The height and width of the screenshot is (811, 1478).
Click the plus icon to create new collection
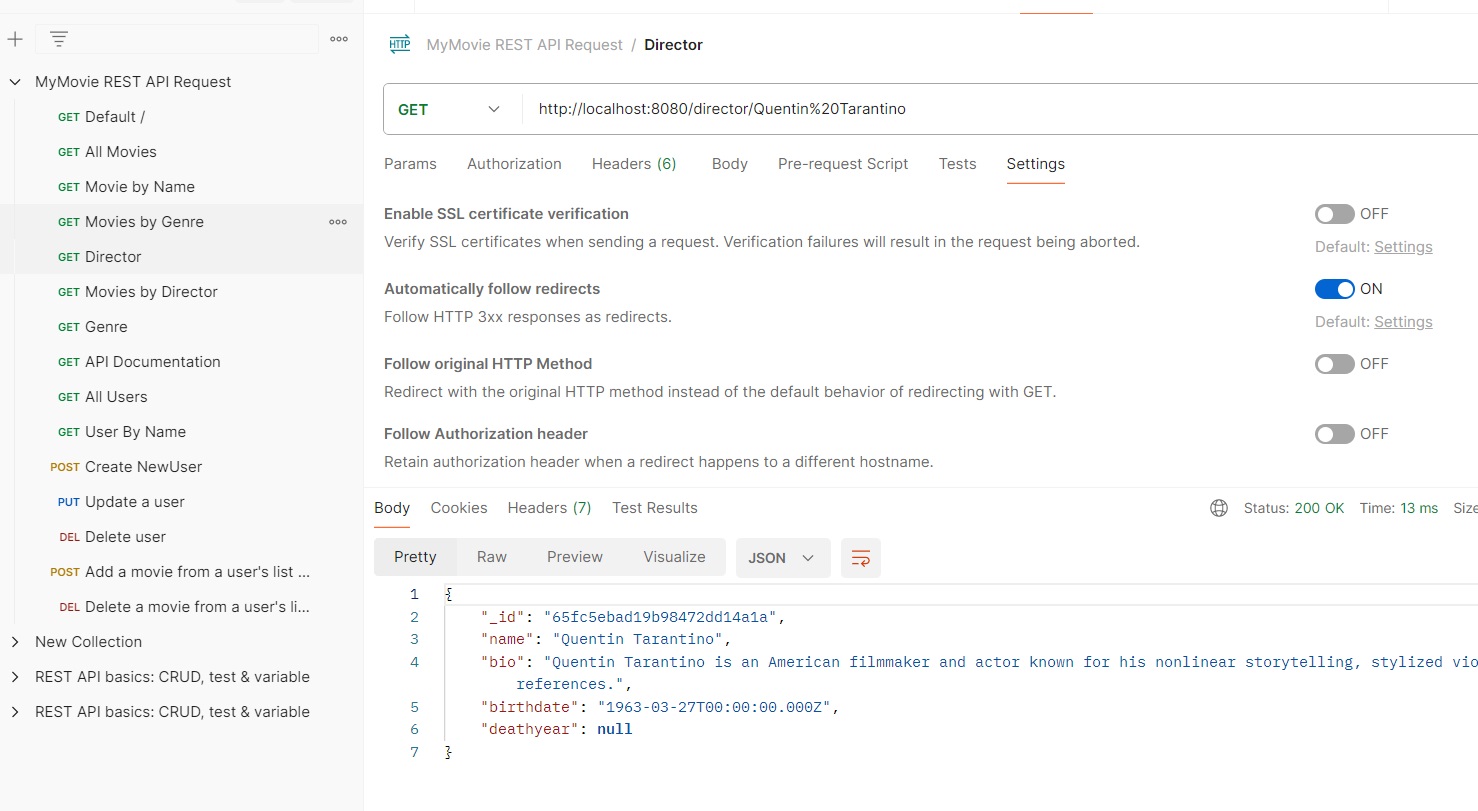pyautogui.click(x=15, y=40)
